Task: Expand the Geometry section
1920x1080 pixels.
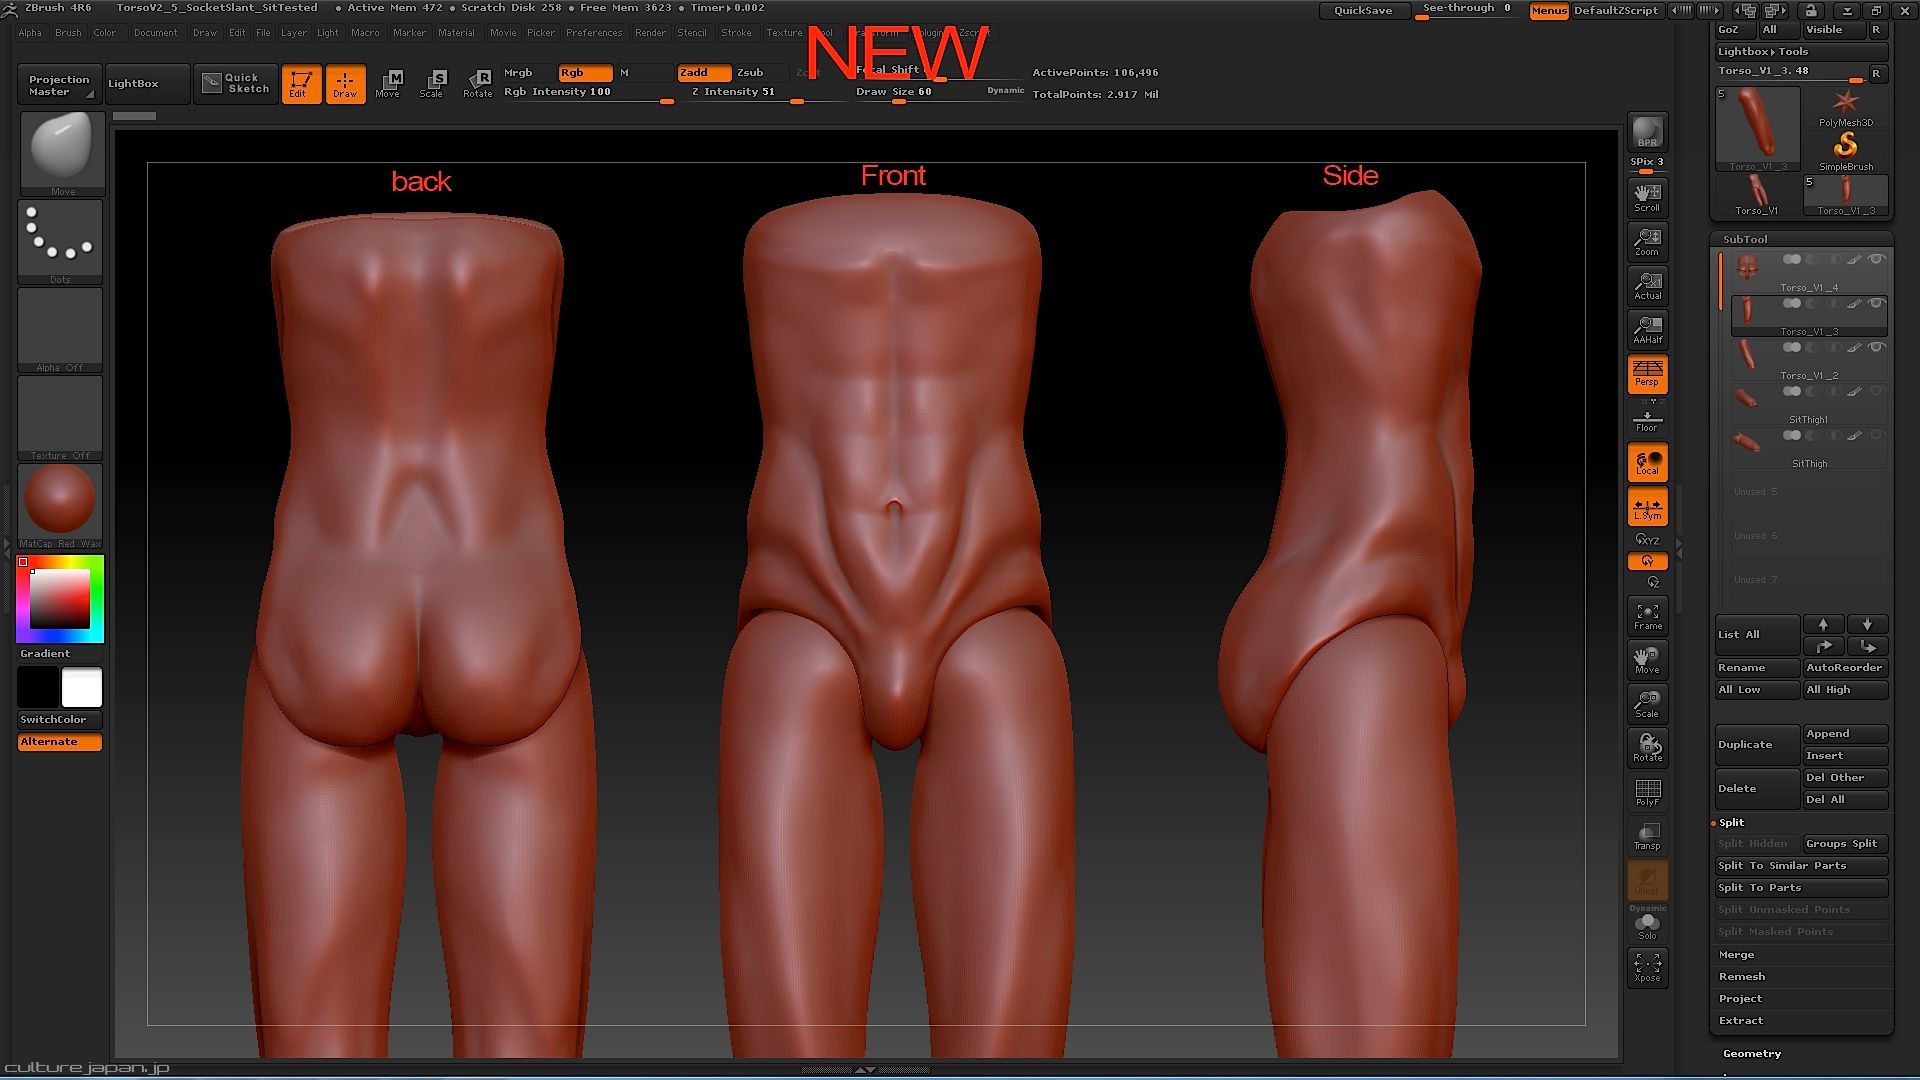Action: point(1751,1053)
